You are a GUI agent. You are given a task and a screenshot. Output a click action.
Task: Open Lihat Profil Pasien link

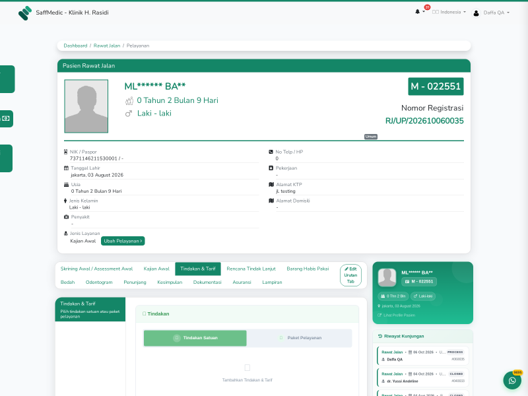point(396,315)
